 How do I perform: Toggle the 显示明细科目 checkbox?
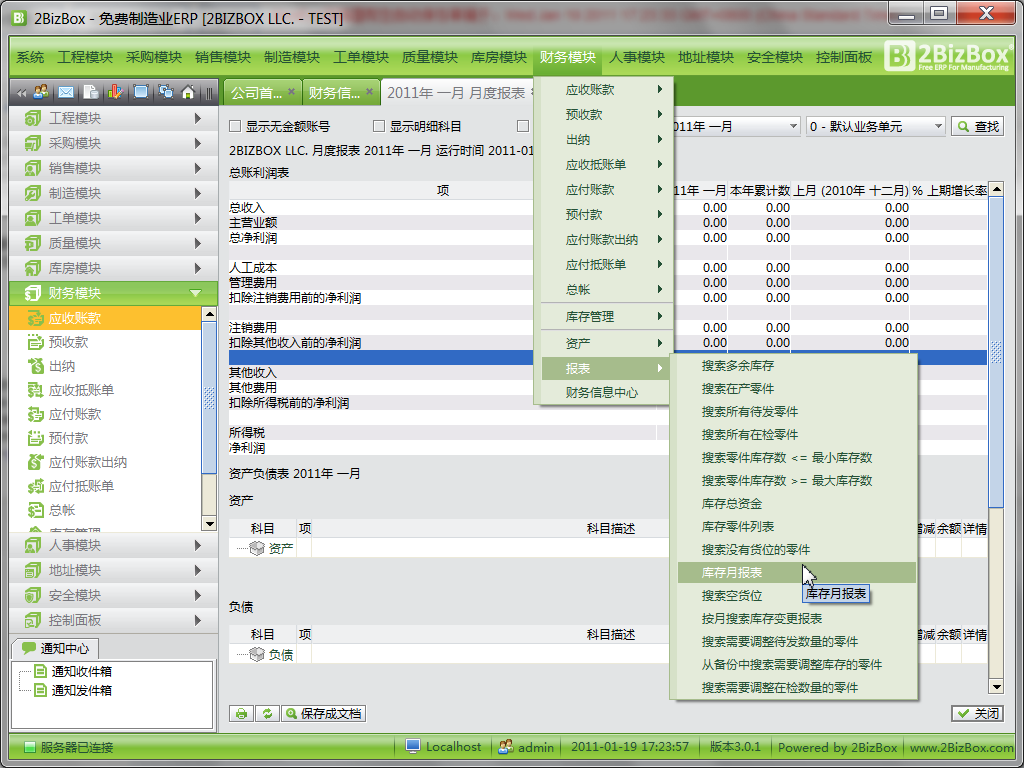379,127
